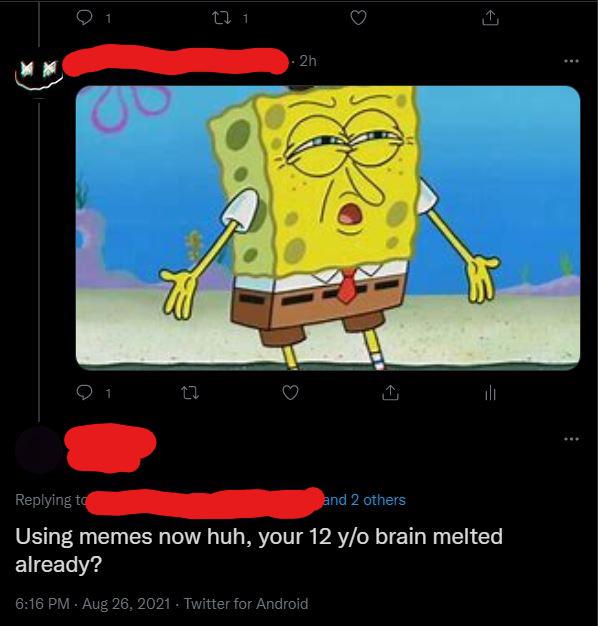Viewport: 598px width, 626px height.
Task: Share the top tweet using upload icon
Action: [490, 18]
